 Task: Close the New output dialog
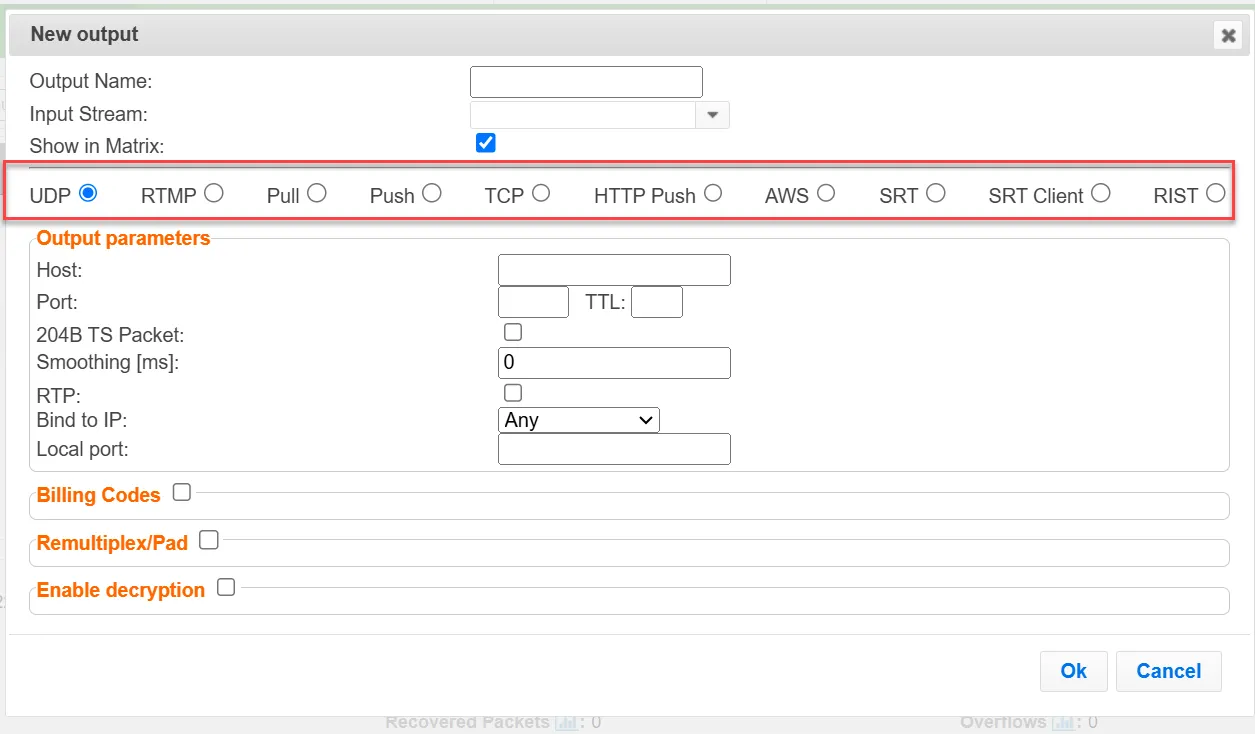coord(1227,36)
